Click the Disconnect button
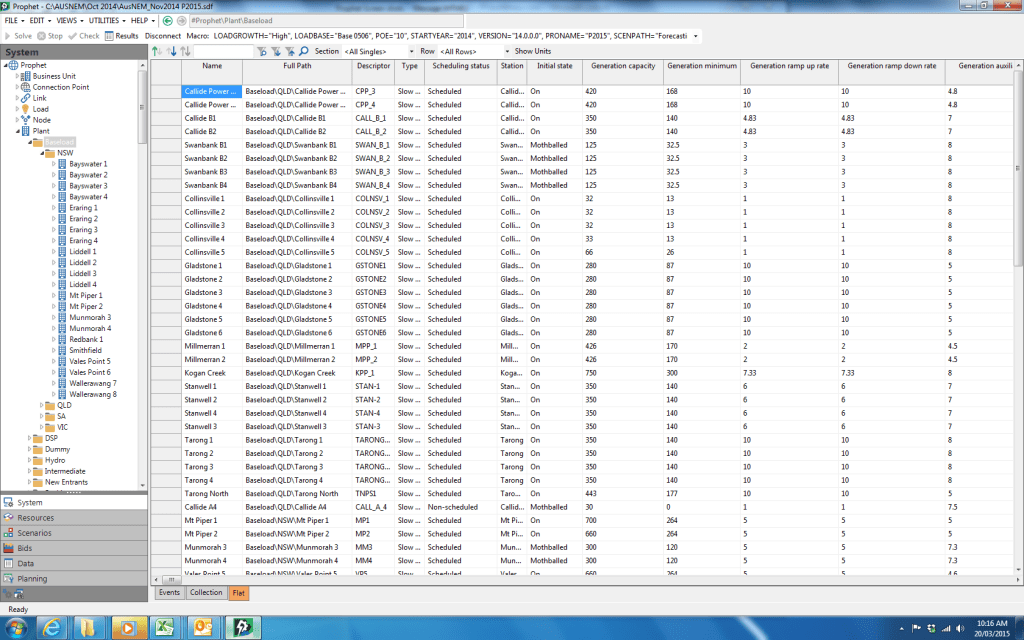This screenshot has height=640, width=1024. click(x=163, y=35)
